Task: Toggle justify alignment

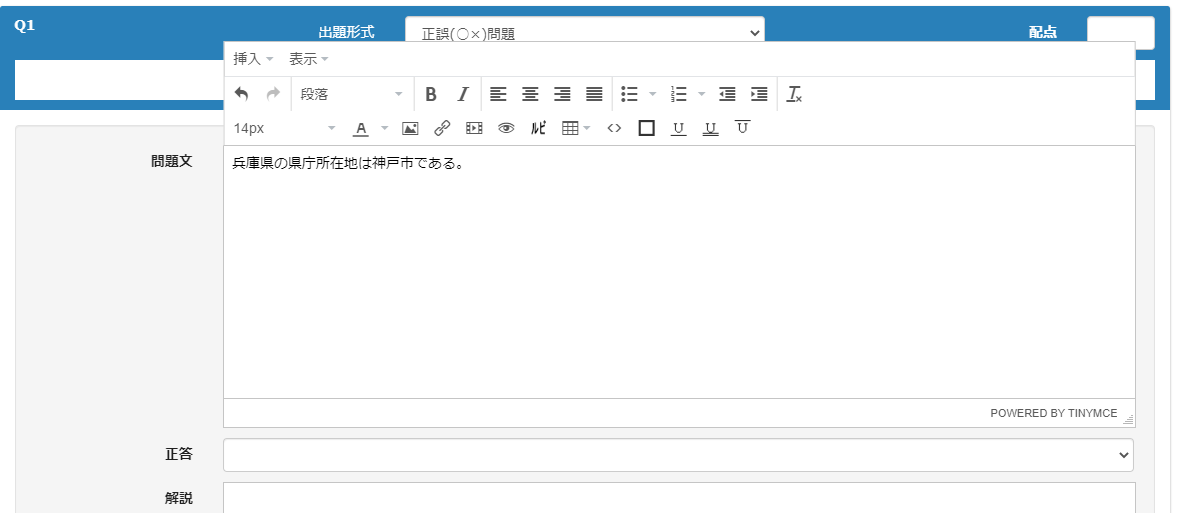Action: click(594, 94)
